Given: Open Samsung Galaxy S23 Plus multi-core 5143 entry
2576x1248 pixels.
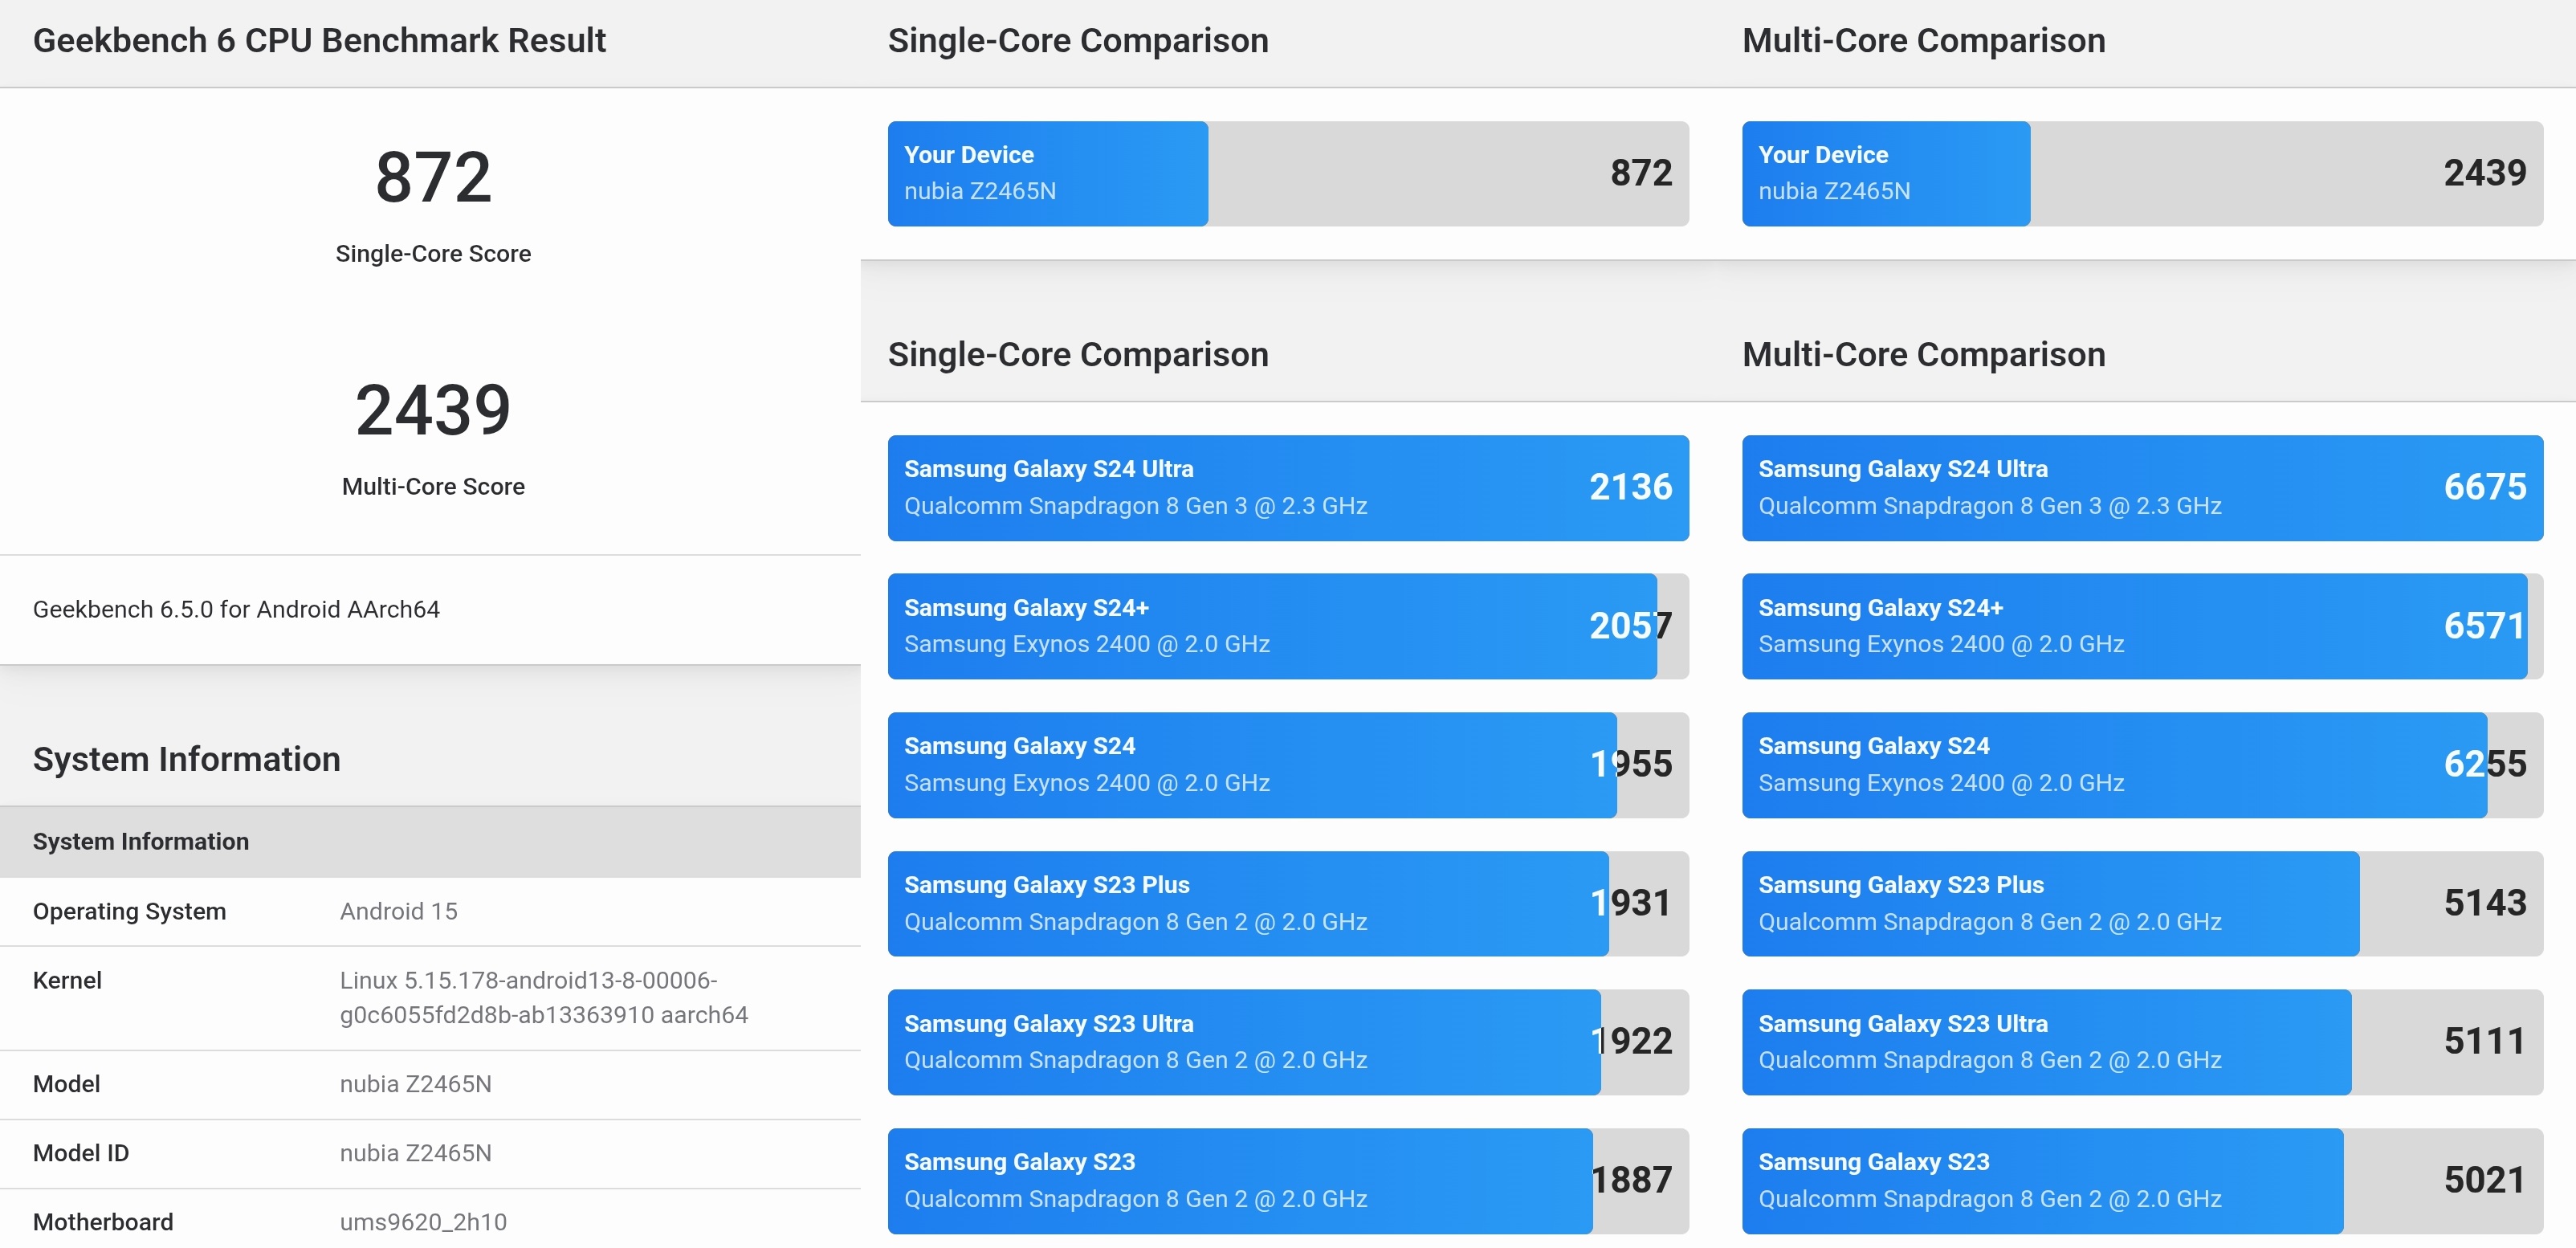Looking at the screenshot, I should tap(2141, 903).
